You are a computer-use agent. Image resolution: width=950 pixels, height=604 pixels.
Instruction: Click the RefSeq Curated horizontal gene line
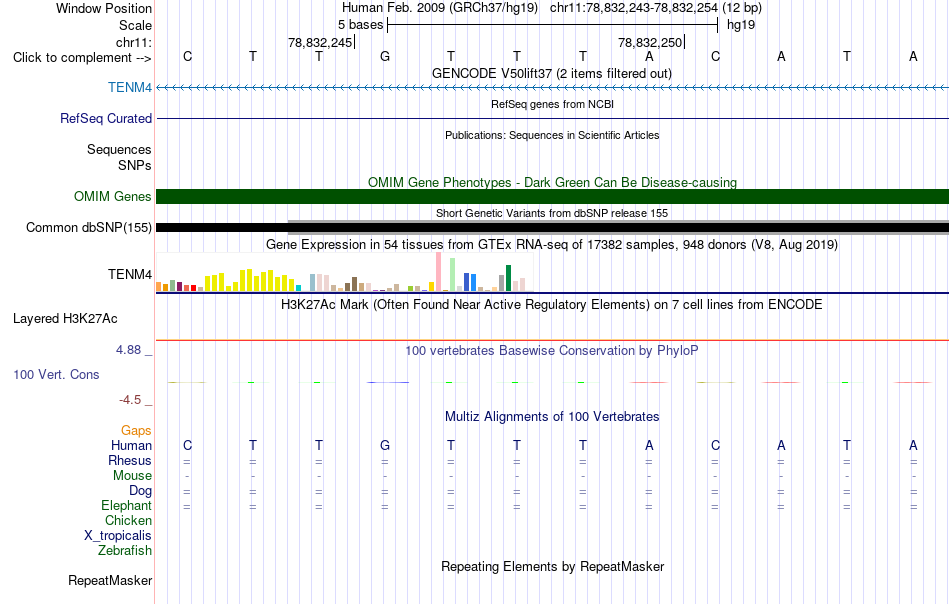point(553,118)
